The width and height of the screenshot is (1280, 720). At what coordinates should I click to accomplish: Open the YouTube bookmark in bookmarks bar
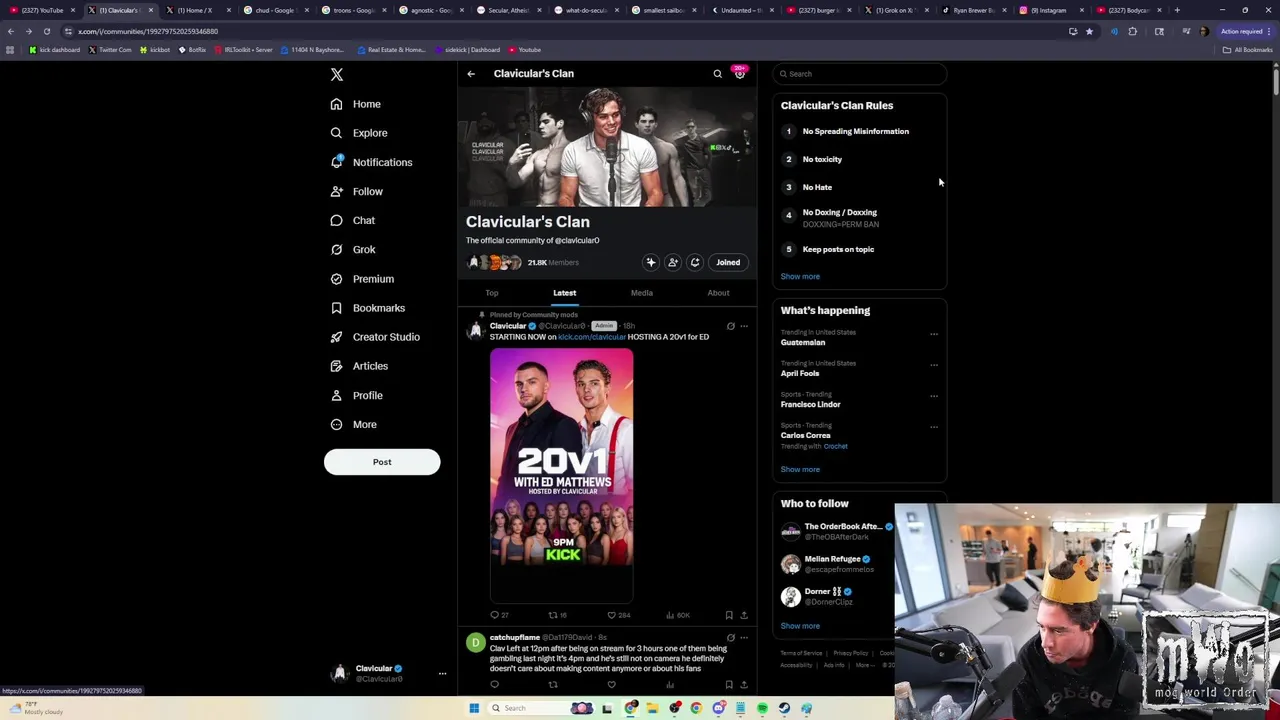[525, 50]
